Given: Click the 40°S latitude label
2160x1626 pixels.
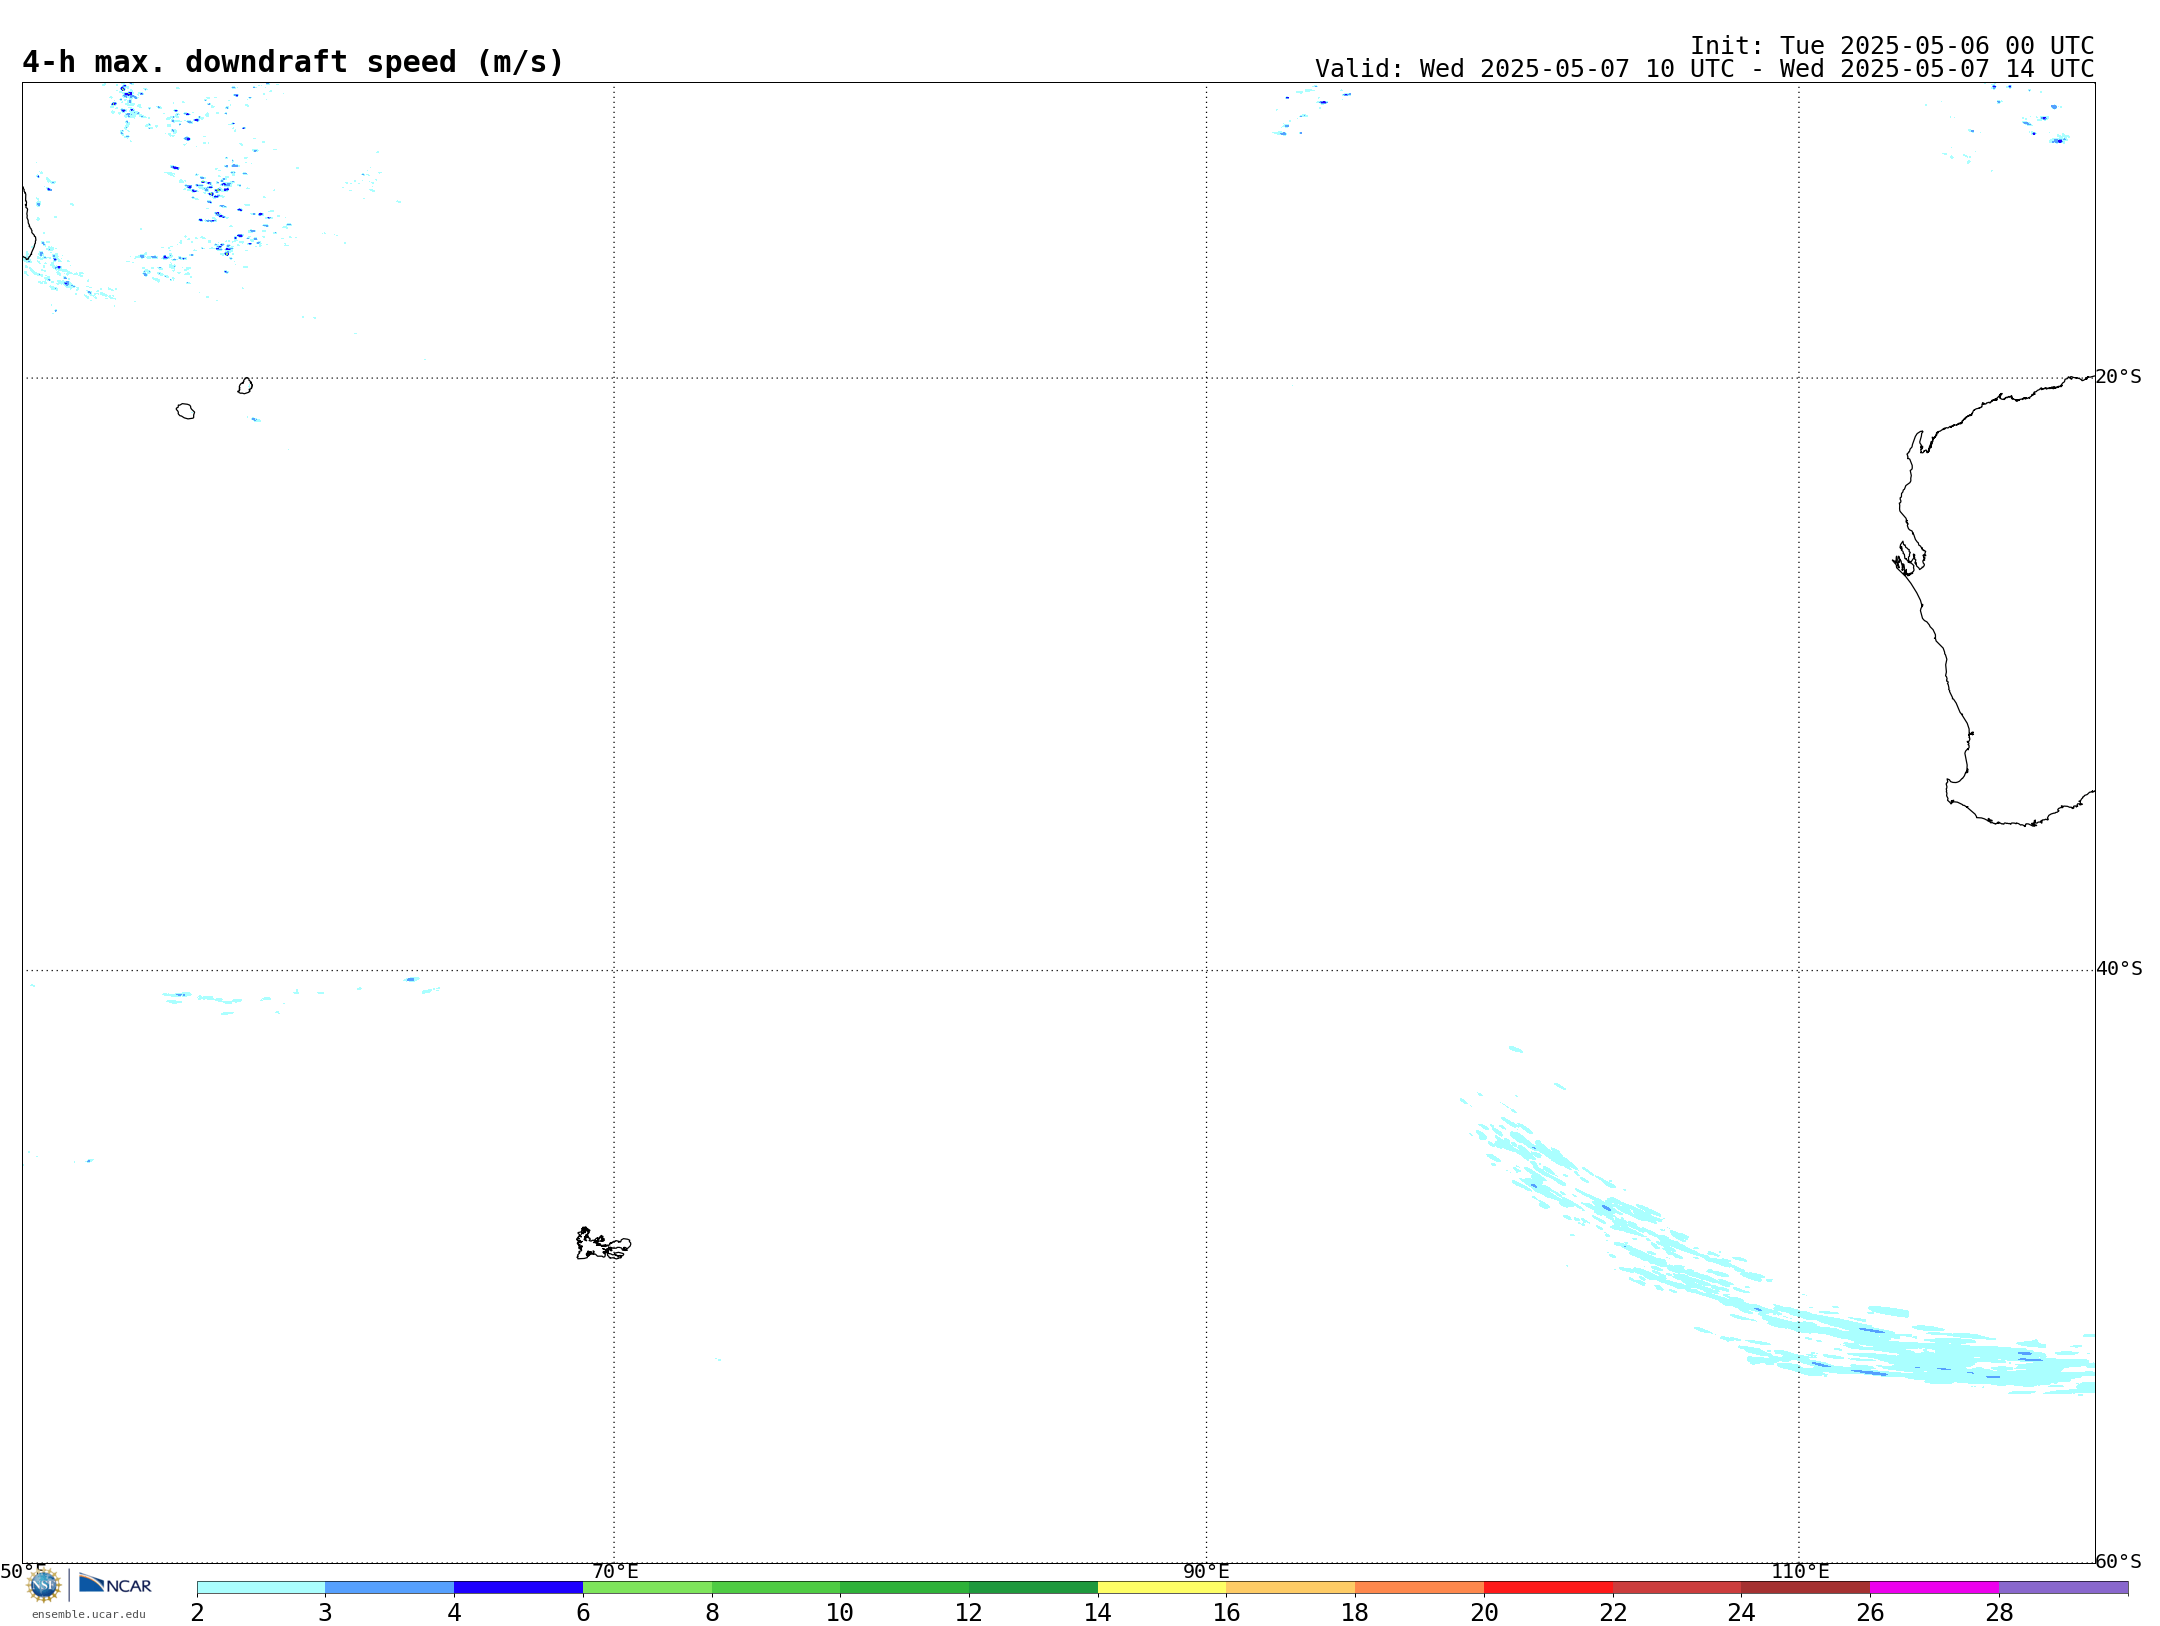Looking at the screenshot, I should pos(2119,969).
